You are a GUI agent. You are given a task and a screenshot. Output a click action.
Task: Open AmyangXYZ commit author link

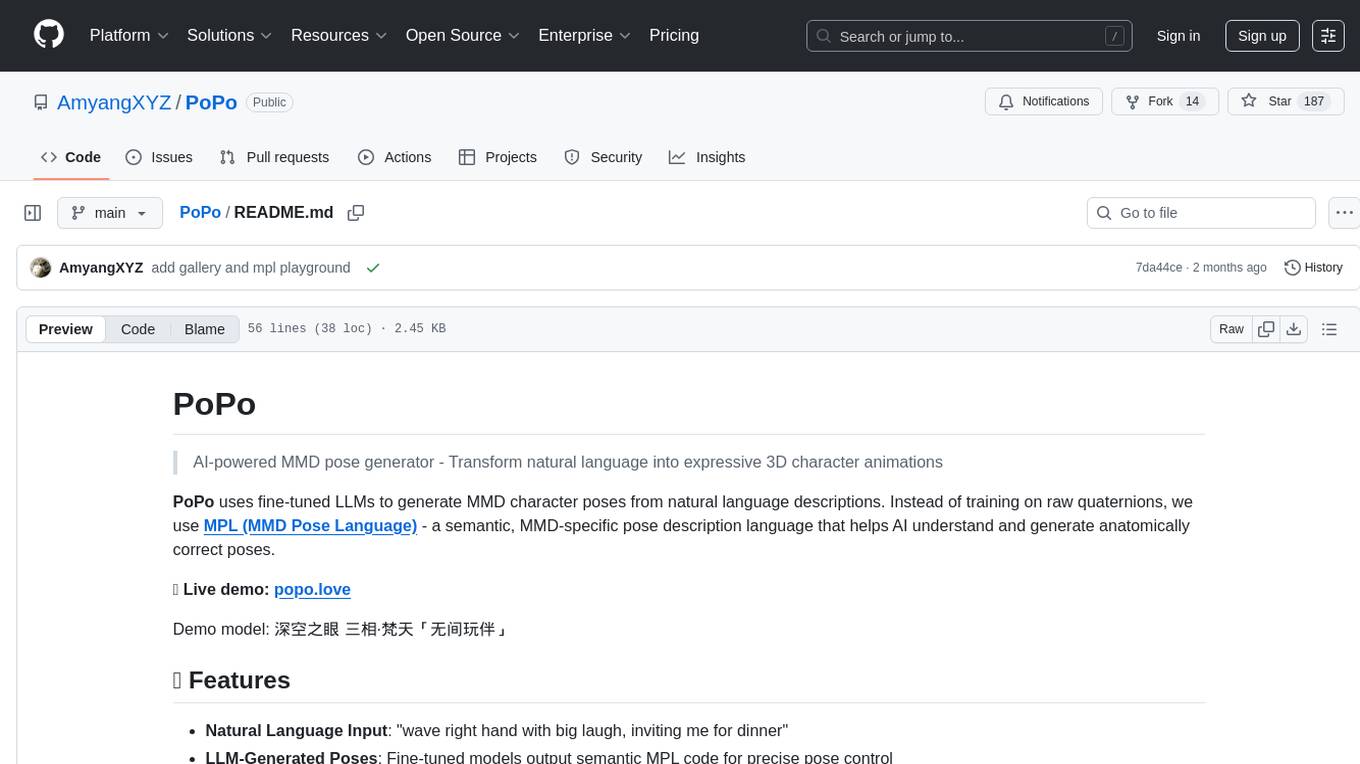coord(101,268)
